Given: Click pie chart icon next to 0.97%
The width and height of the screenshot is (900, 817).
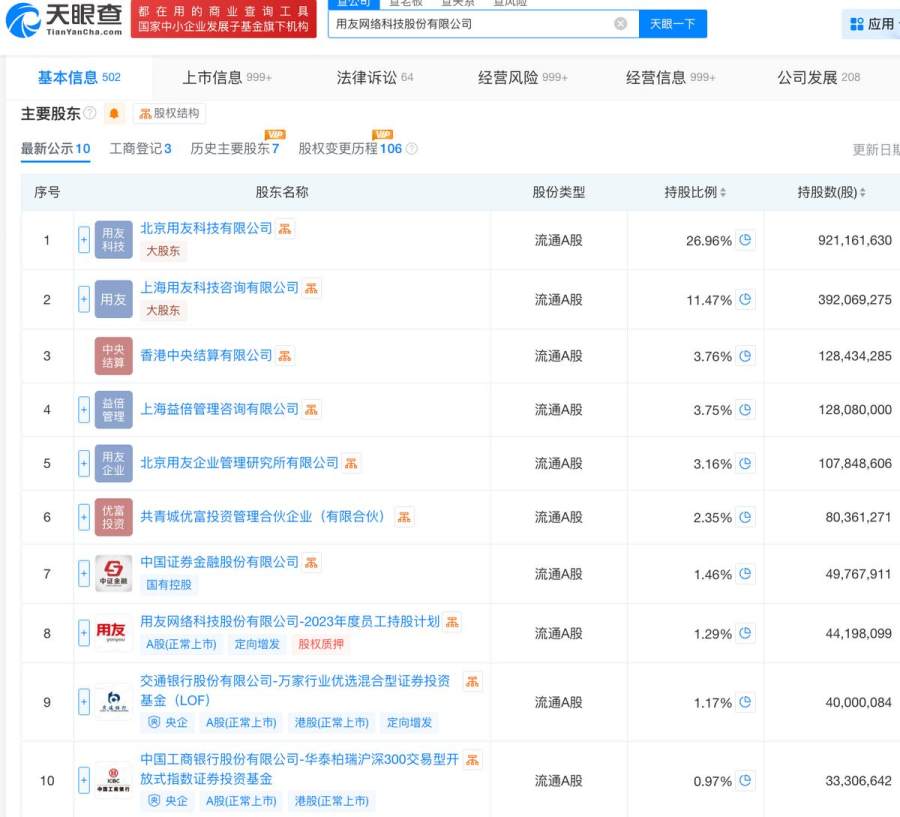Looking at the screenshot, I should click(x=745, y=780).
